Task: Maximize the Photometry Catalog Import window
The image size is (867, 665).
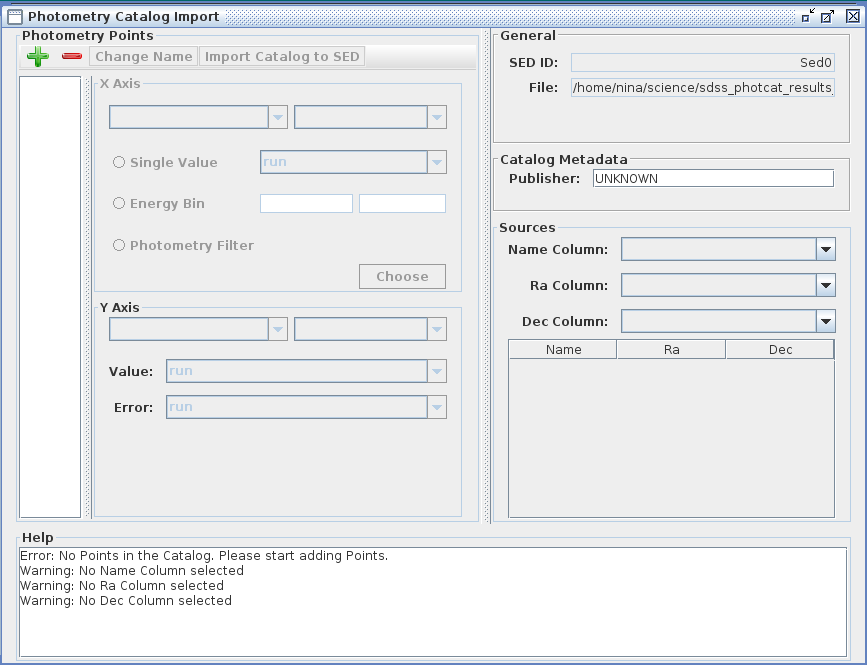Action: pos(827,17)
